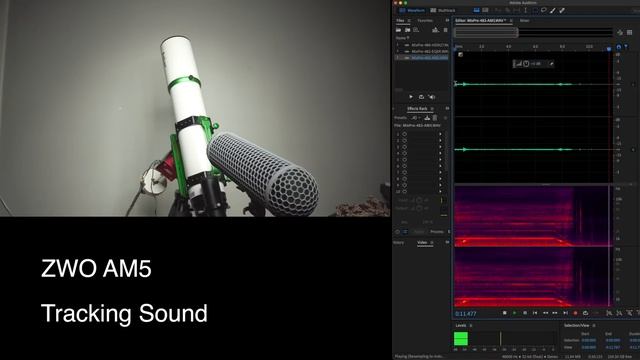
Task: Click the Selection Start time field
Action: pos(588,340)
